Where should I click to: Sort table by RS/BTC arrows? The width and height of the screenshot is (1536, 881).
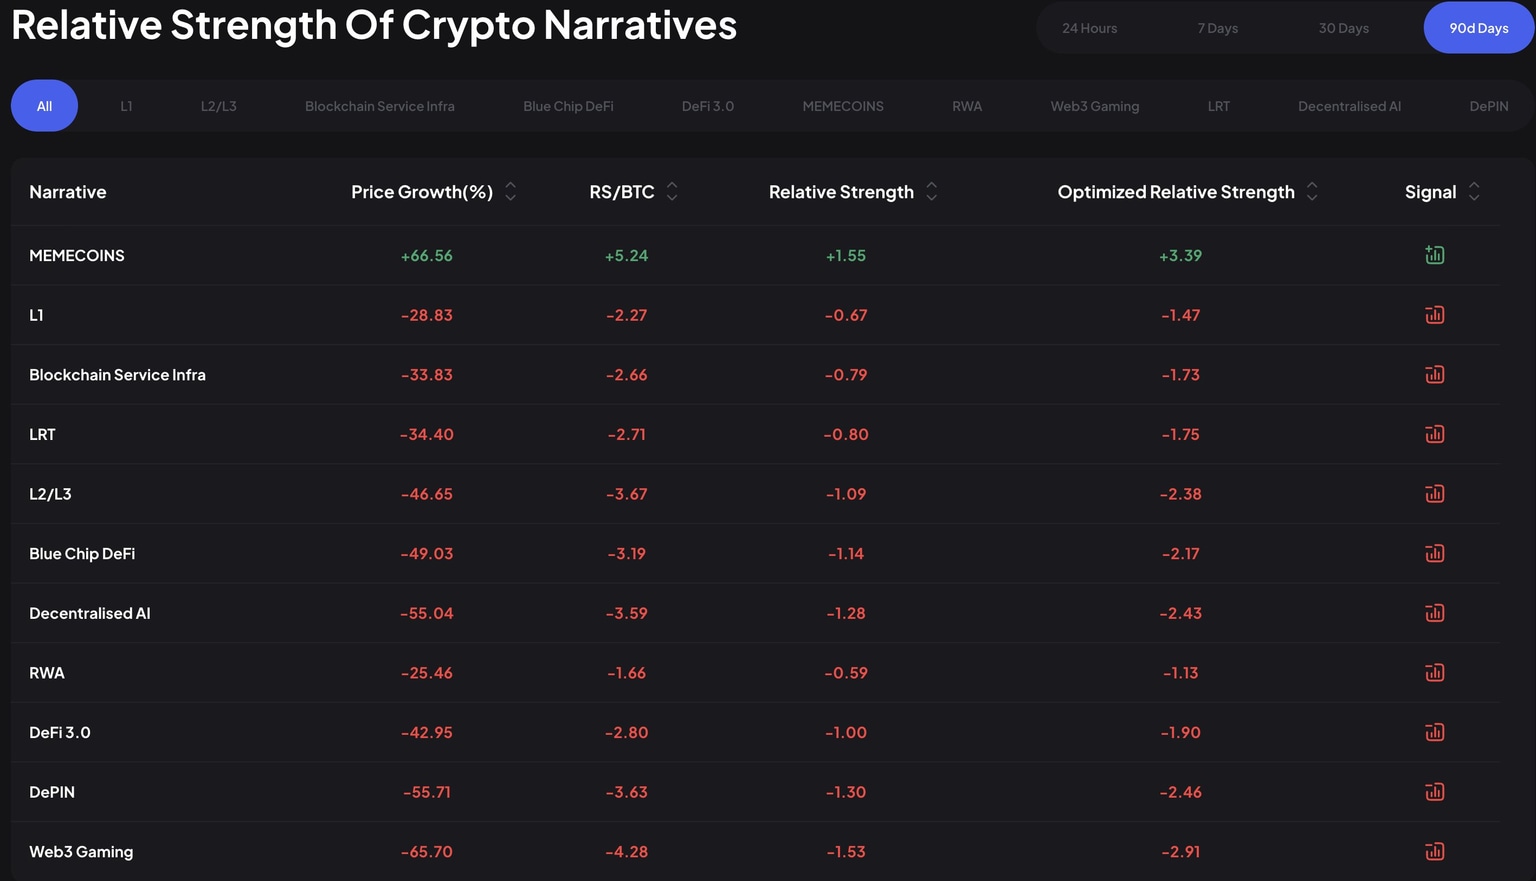[672, 192]
